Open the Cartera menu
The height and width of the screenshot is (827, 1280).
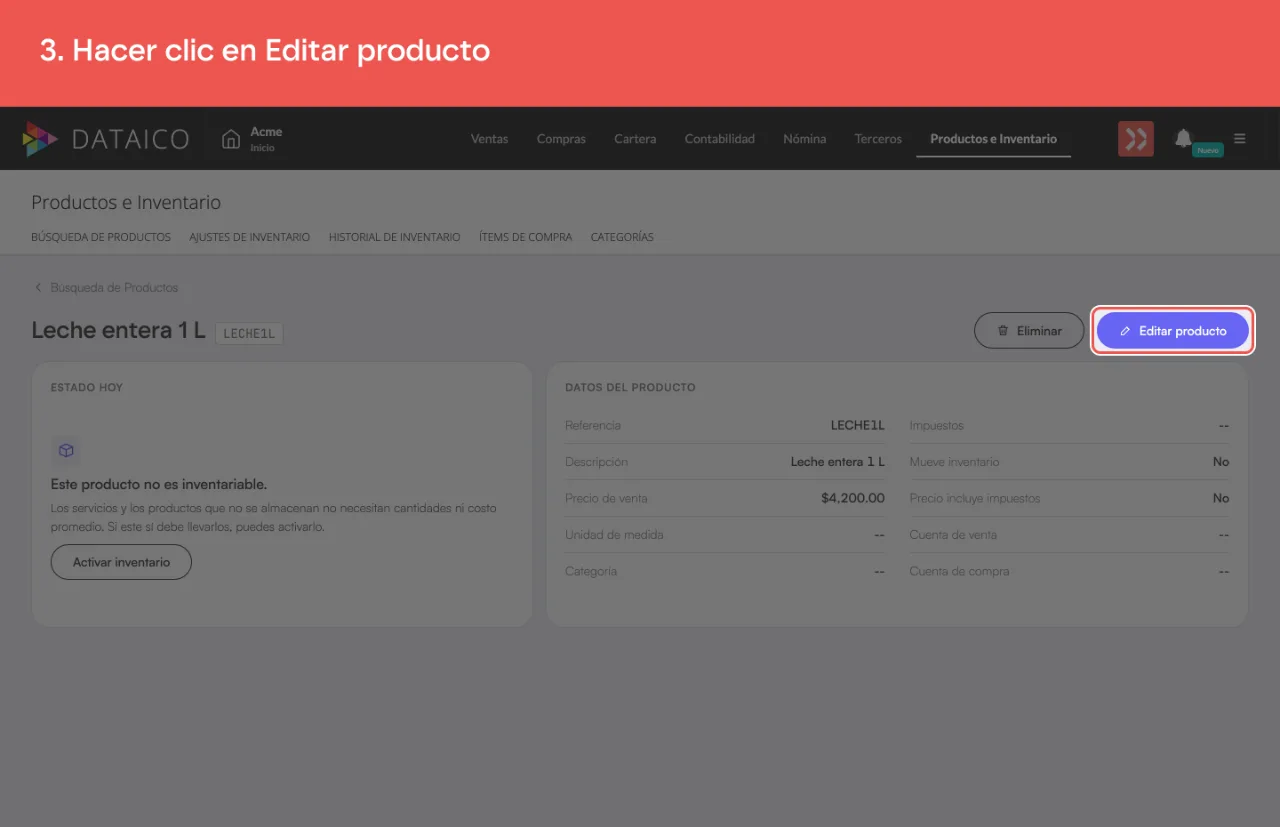(635, 139)
